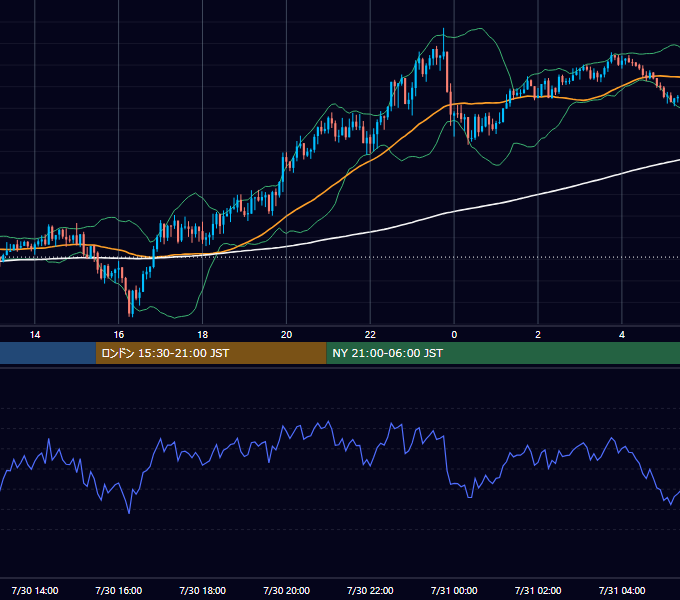Click the 2 hour label on price chart axis
Viewport: 680px width, 600px height.
pyautogui.click(x=538, y=335)
